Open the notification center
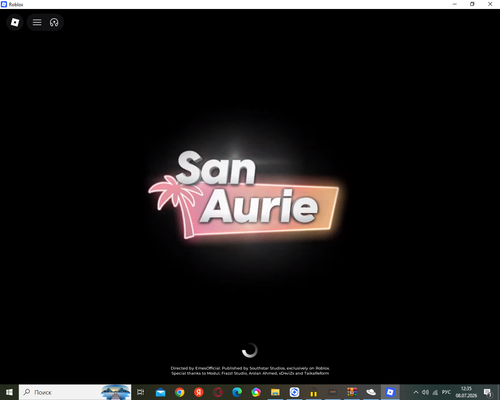500x400 pixels. [488, 392]
